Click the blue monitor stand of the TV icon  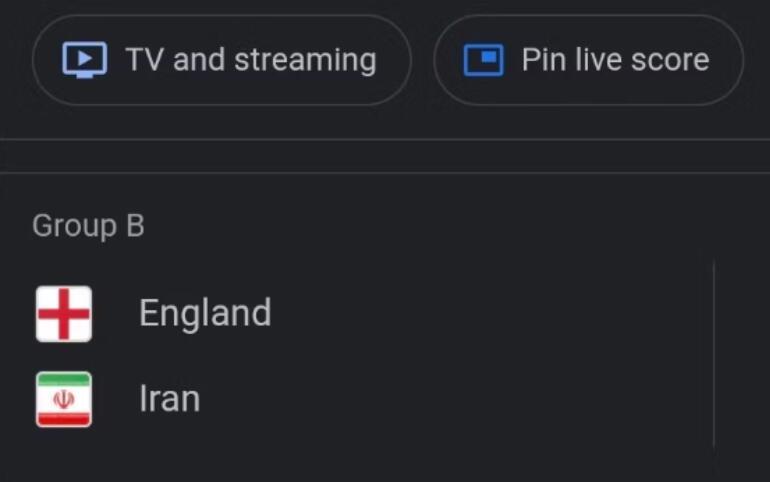[x=84, y=76]
